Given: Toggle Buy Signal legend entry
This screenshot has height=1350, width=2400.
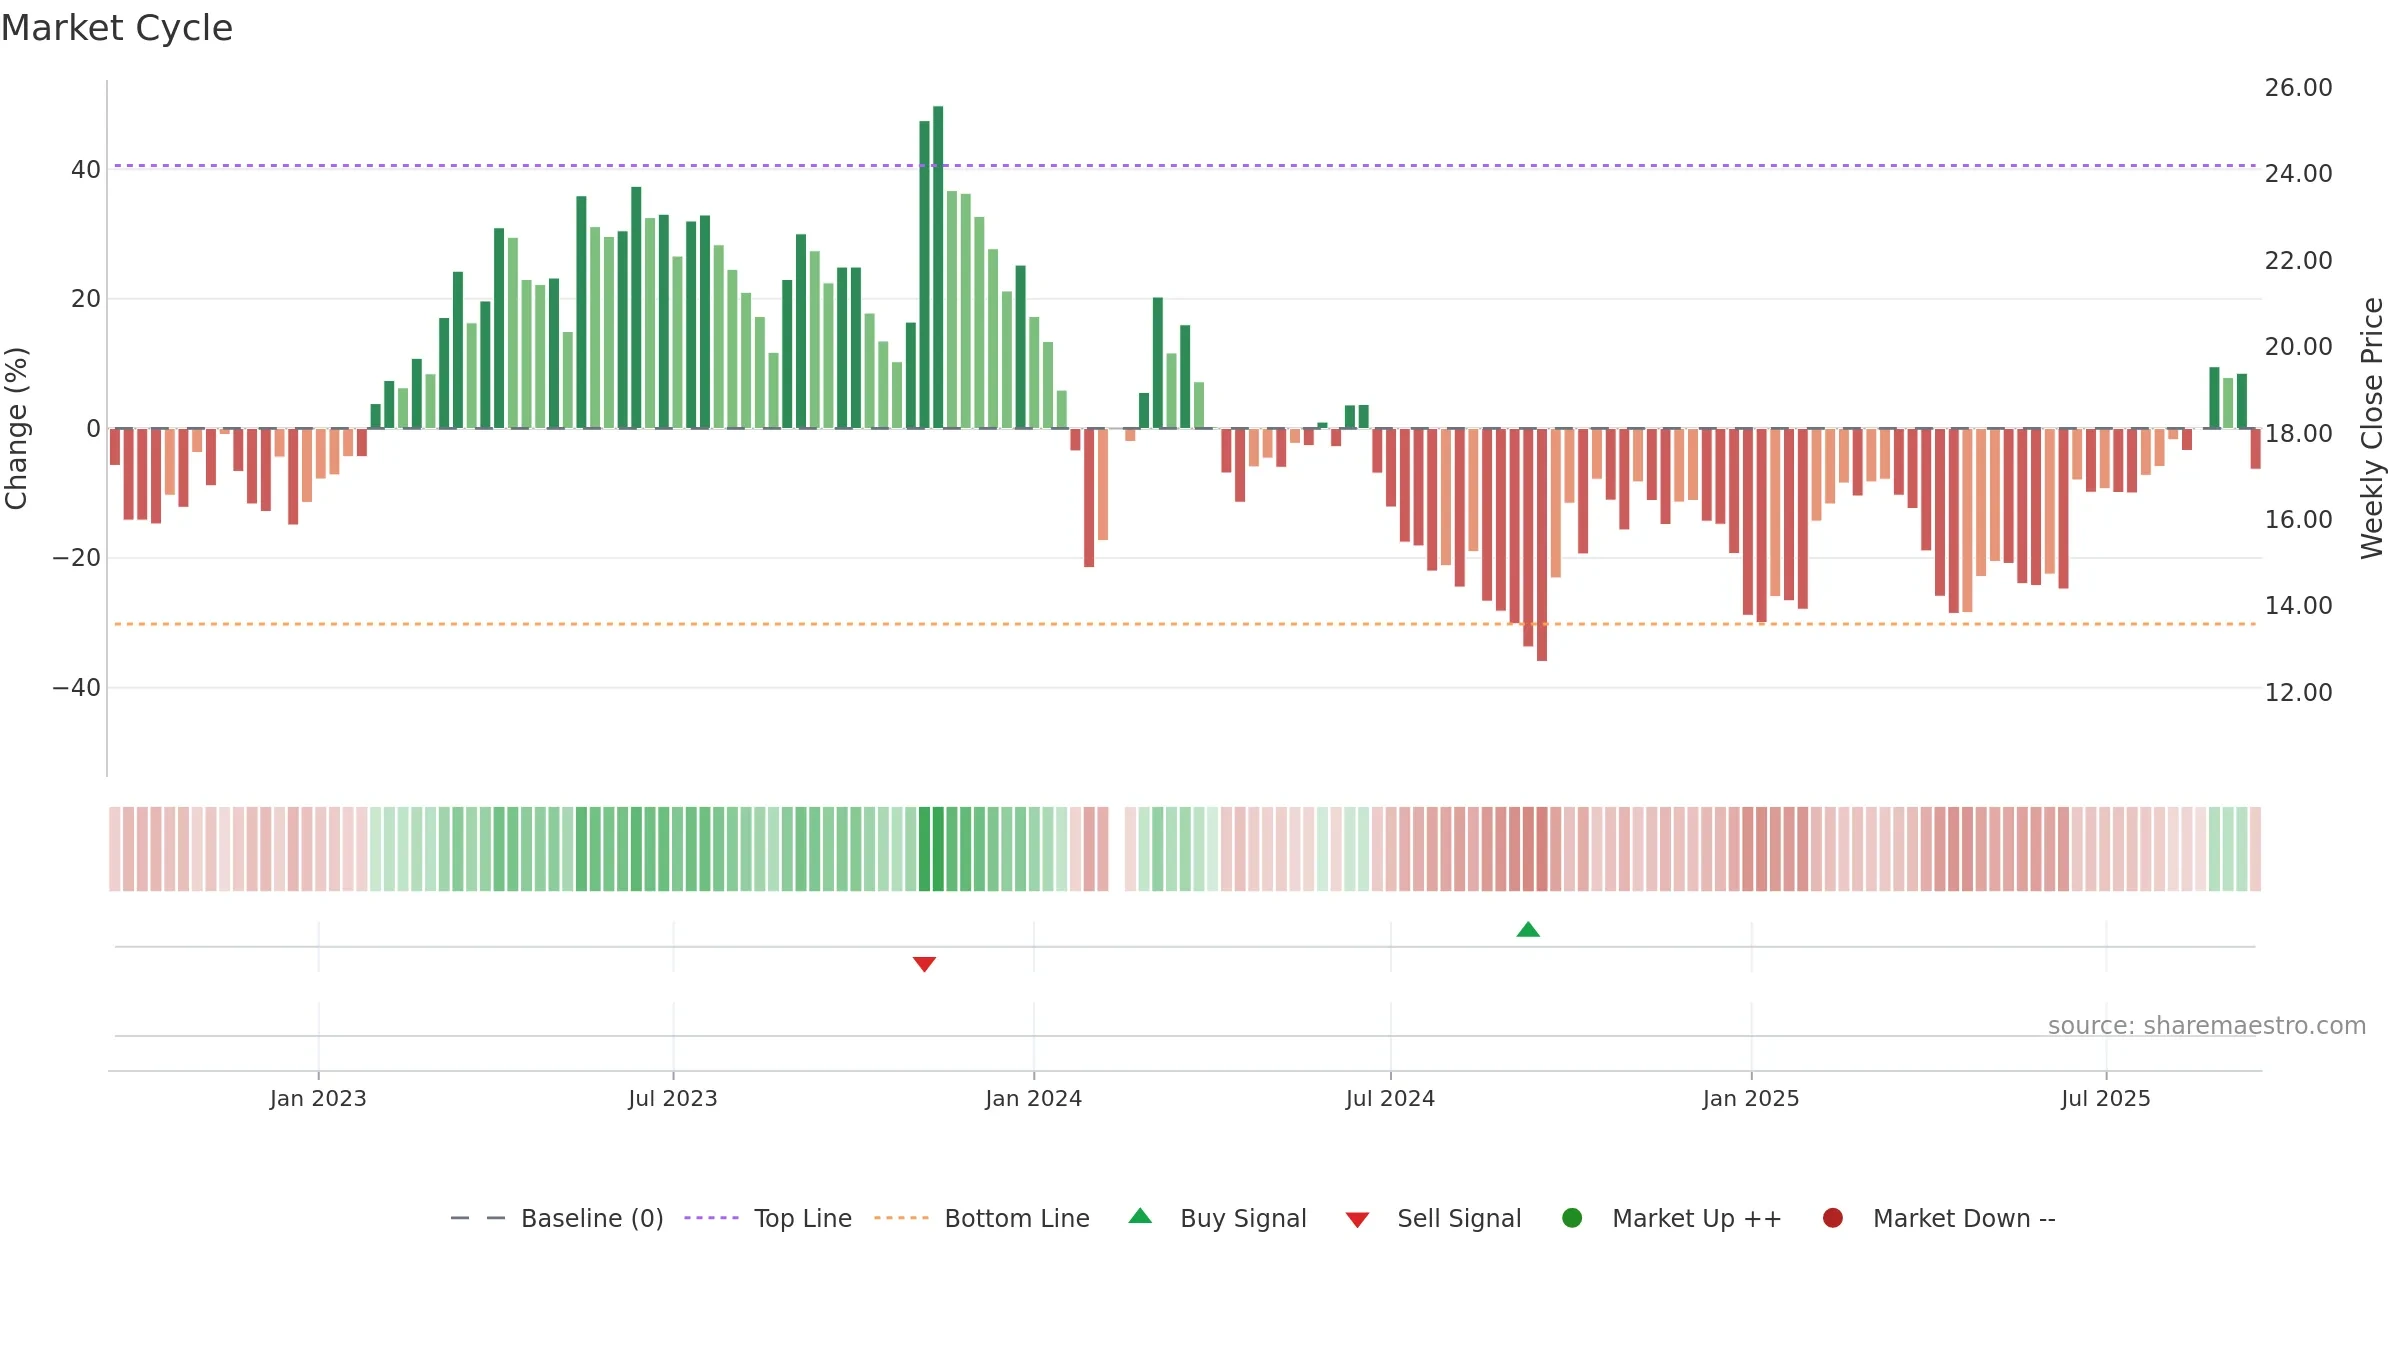Looking at the screenshot, I should coord(1217,1218).
